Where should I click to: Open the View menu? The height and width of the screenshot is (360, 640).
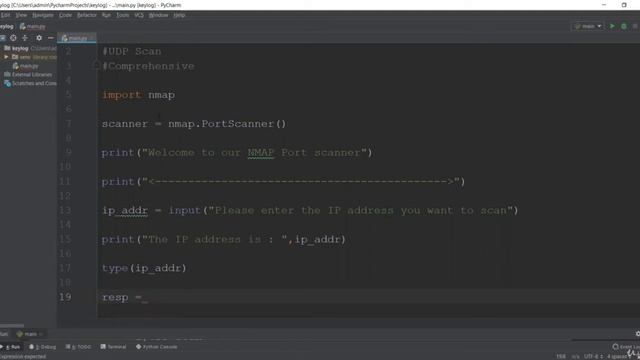point(21,15)
